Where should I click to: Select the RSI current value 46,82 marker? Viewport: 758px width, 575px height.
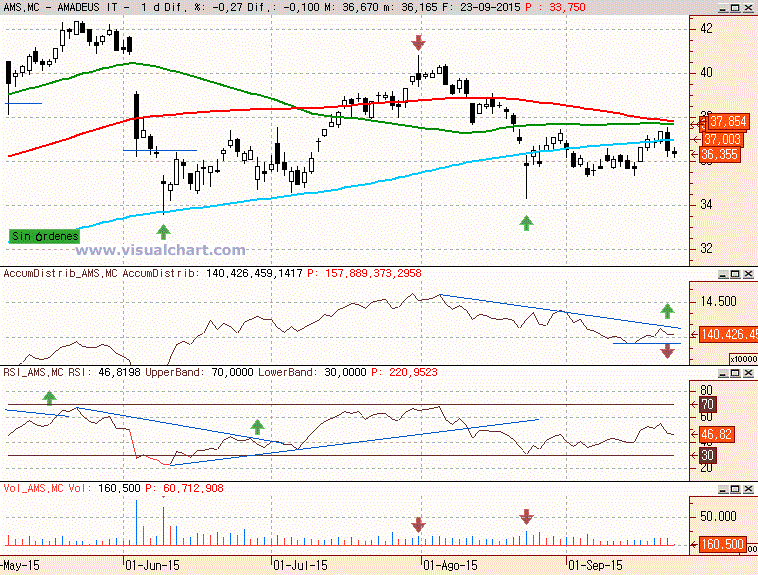(x=717, y=434)
